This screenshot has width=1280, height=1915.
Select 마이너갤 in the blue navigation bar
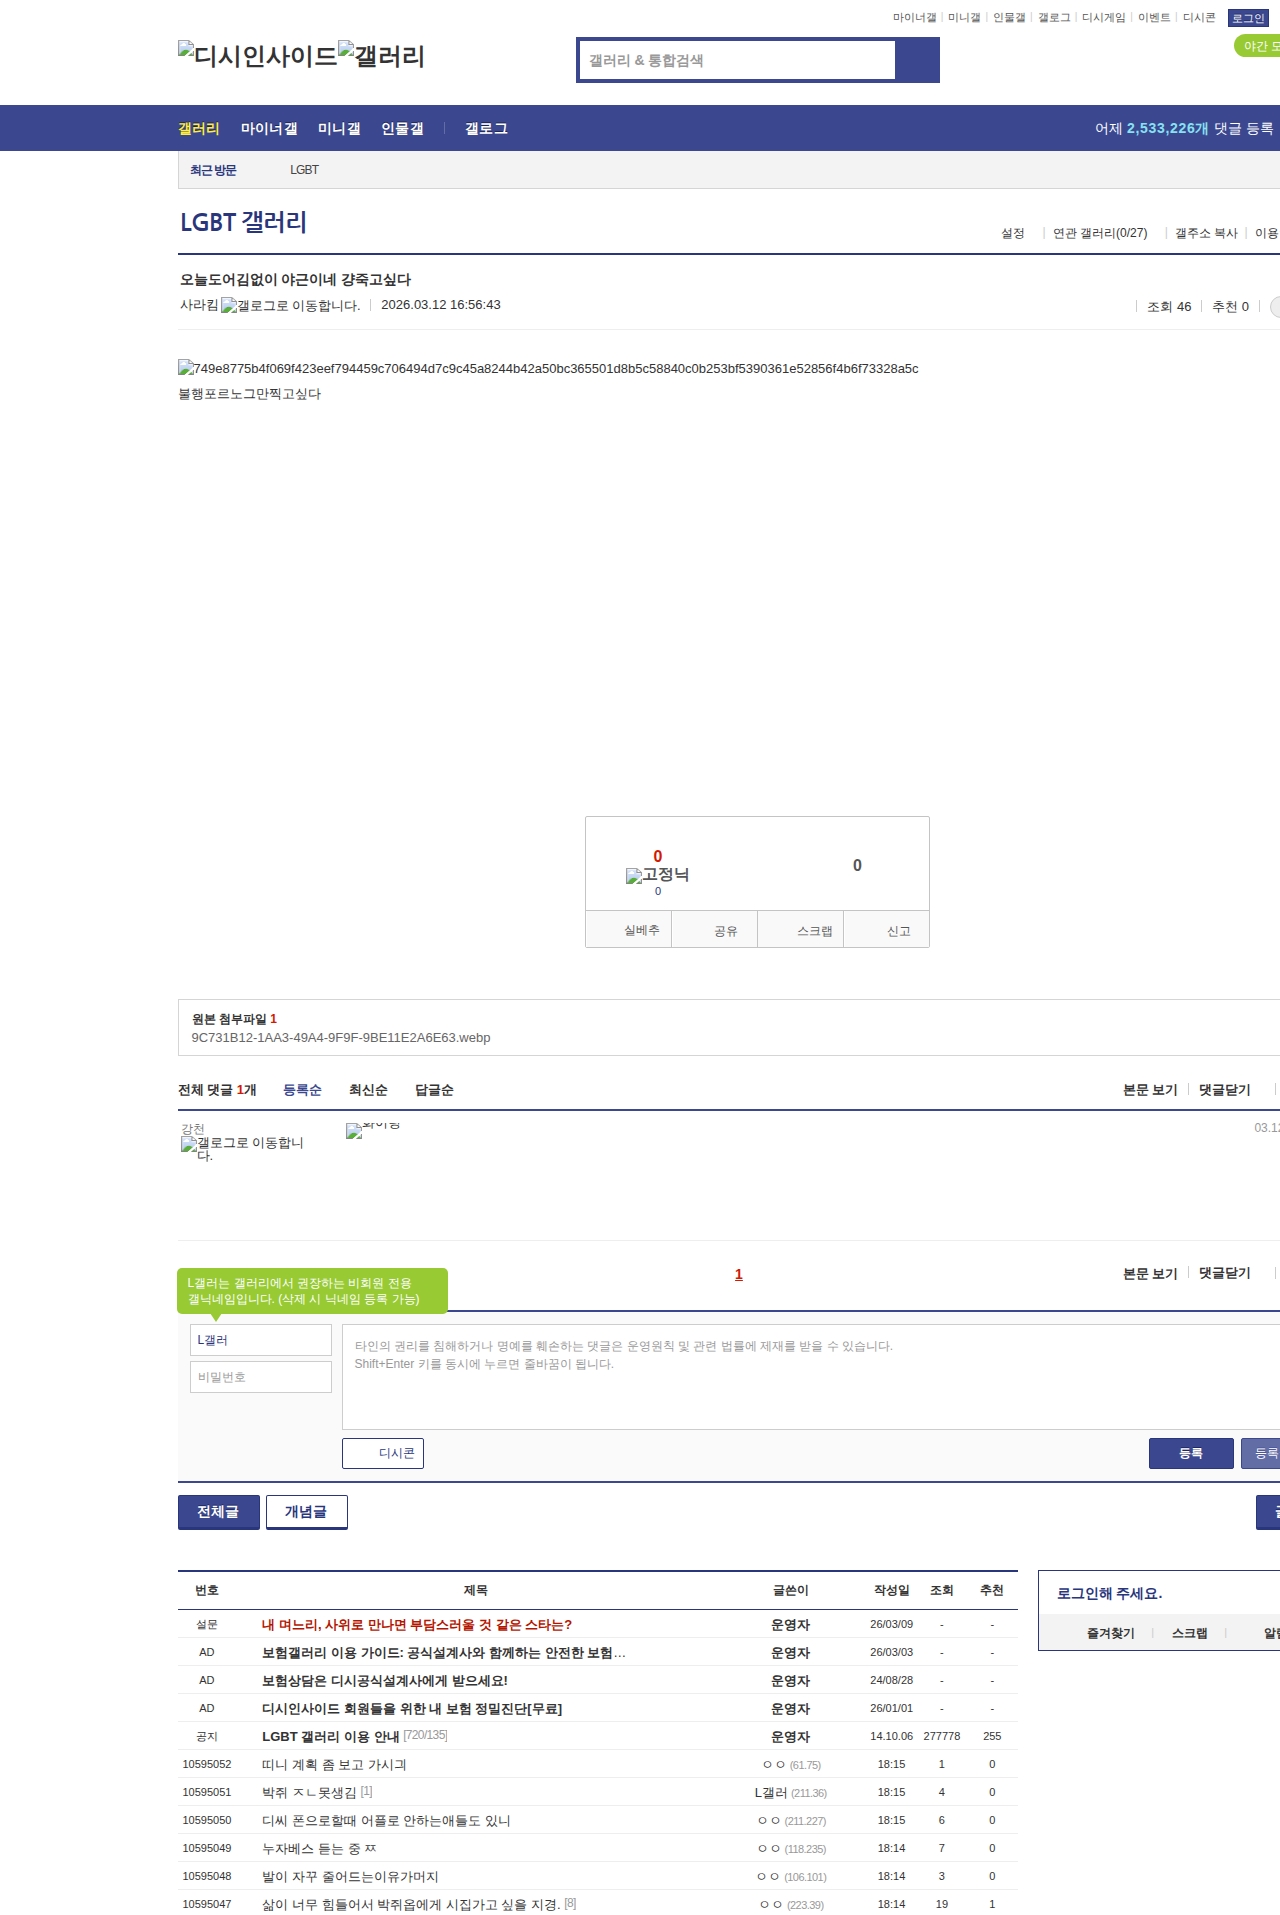268,129
